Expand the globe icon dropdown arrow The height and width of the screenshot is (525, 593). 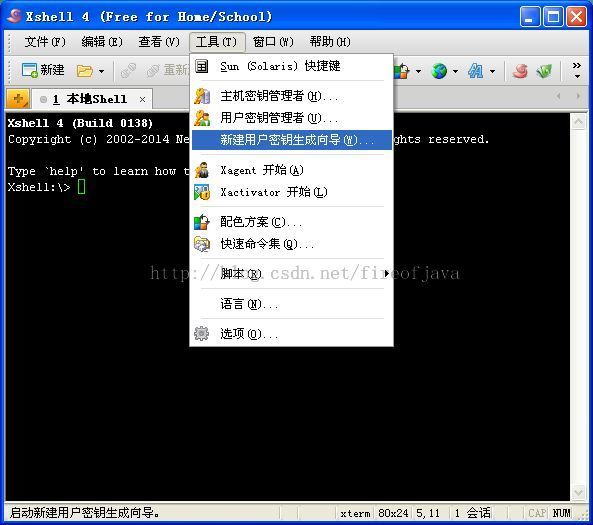455,71
